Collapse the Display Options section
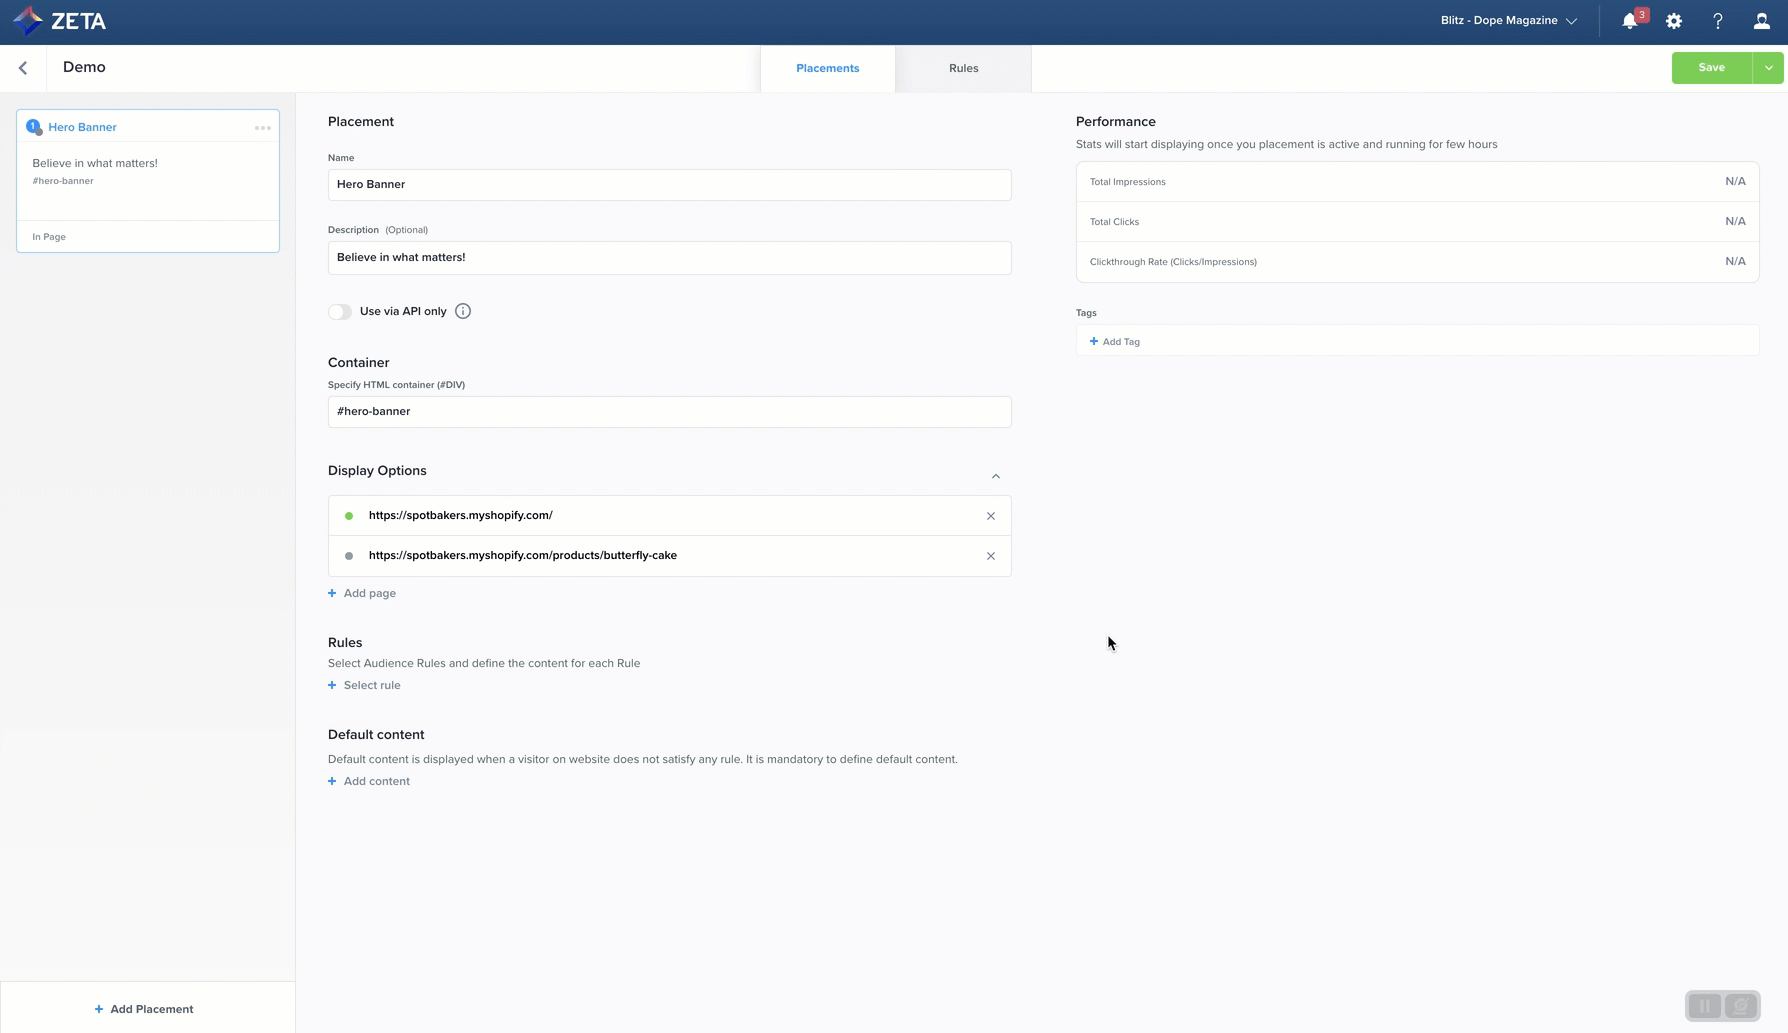This screenshot has height=1033, width=1788. pyautogui.click(x=995, y=476)
